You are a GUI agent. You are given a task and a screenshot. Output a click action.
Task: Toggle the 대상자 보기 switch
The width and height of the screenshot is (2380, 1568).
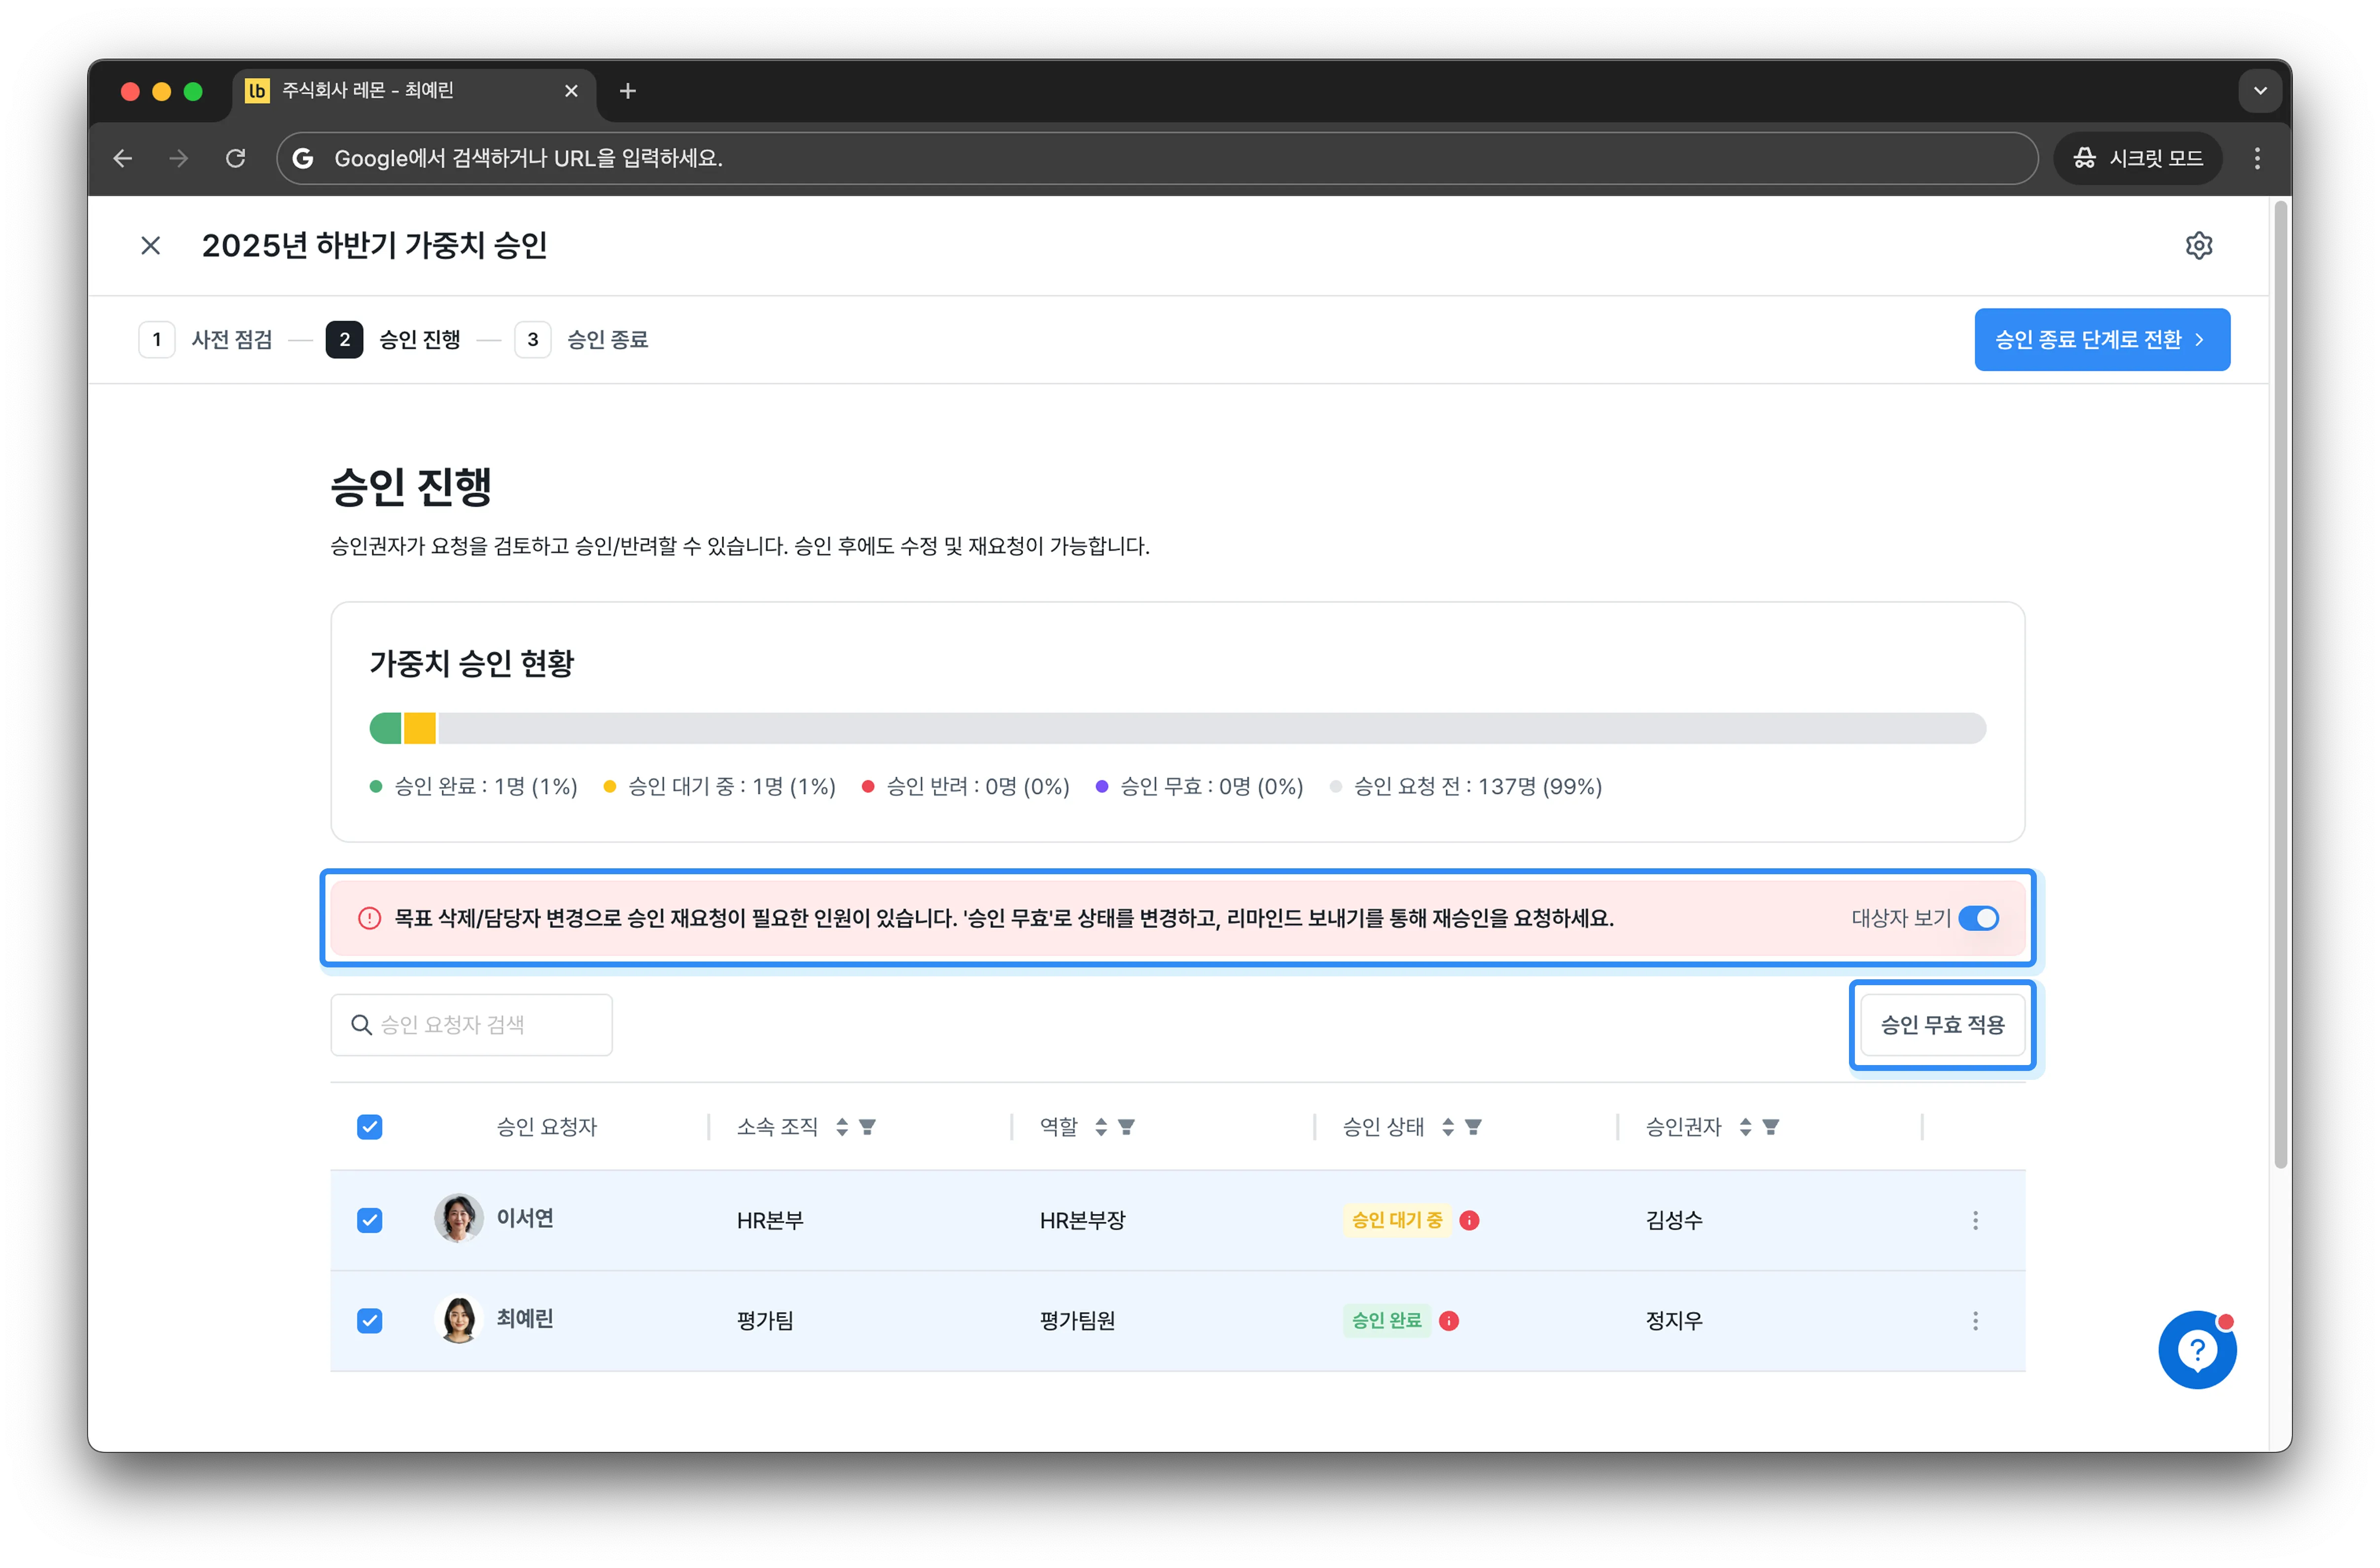[x=1978, y=918]
